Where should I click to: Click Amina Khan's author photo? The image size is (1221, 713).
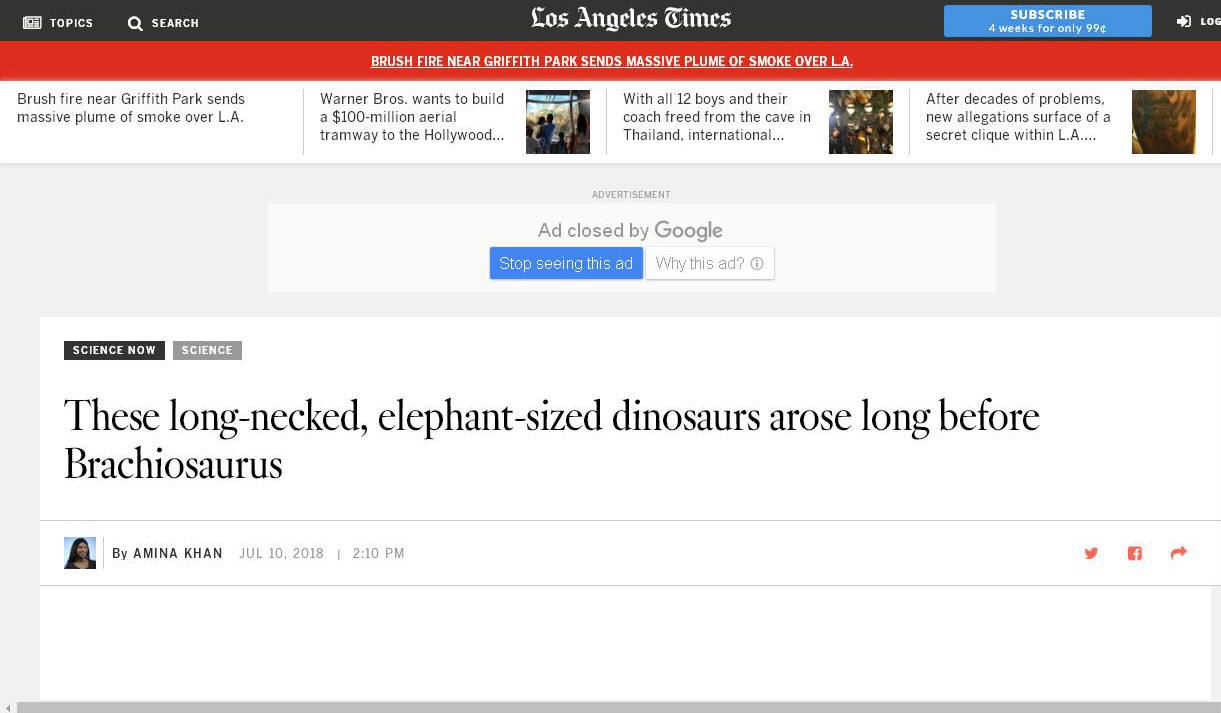point(80,553)
